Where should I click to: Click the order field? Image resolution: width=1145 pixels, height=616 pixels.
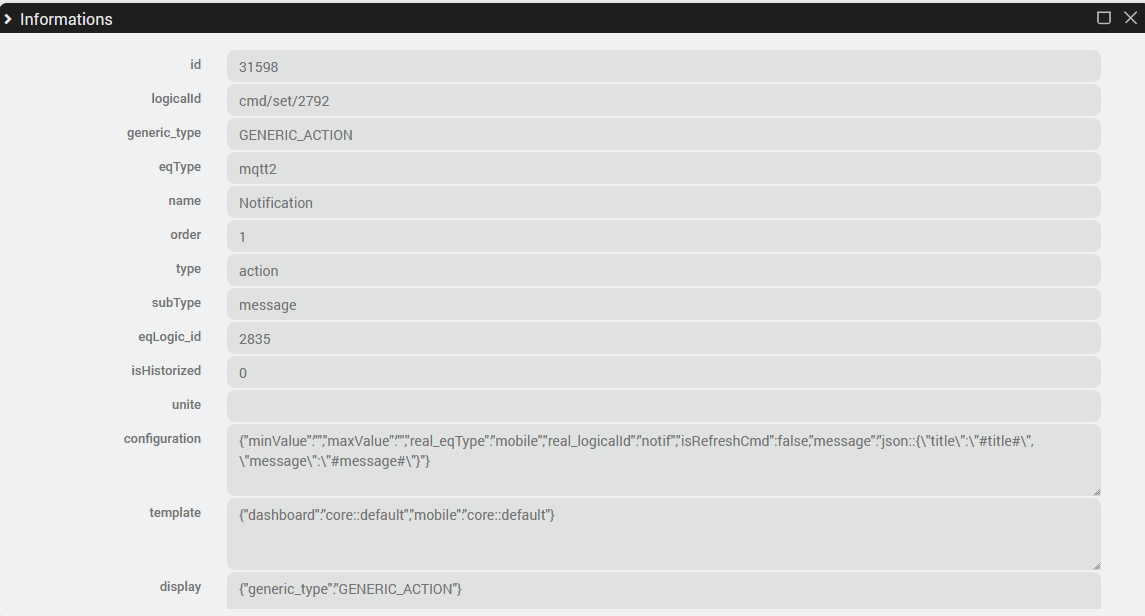tap(663, 237)
